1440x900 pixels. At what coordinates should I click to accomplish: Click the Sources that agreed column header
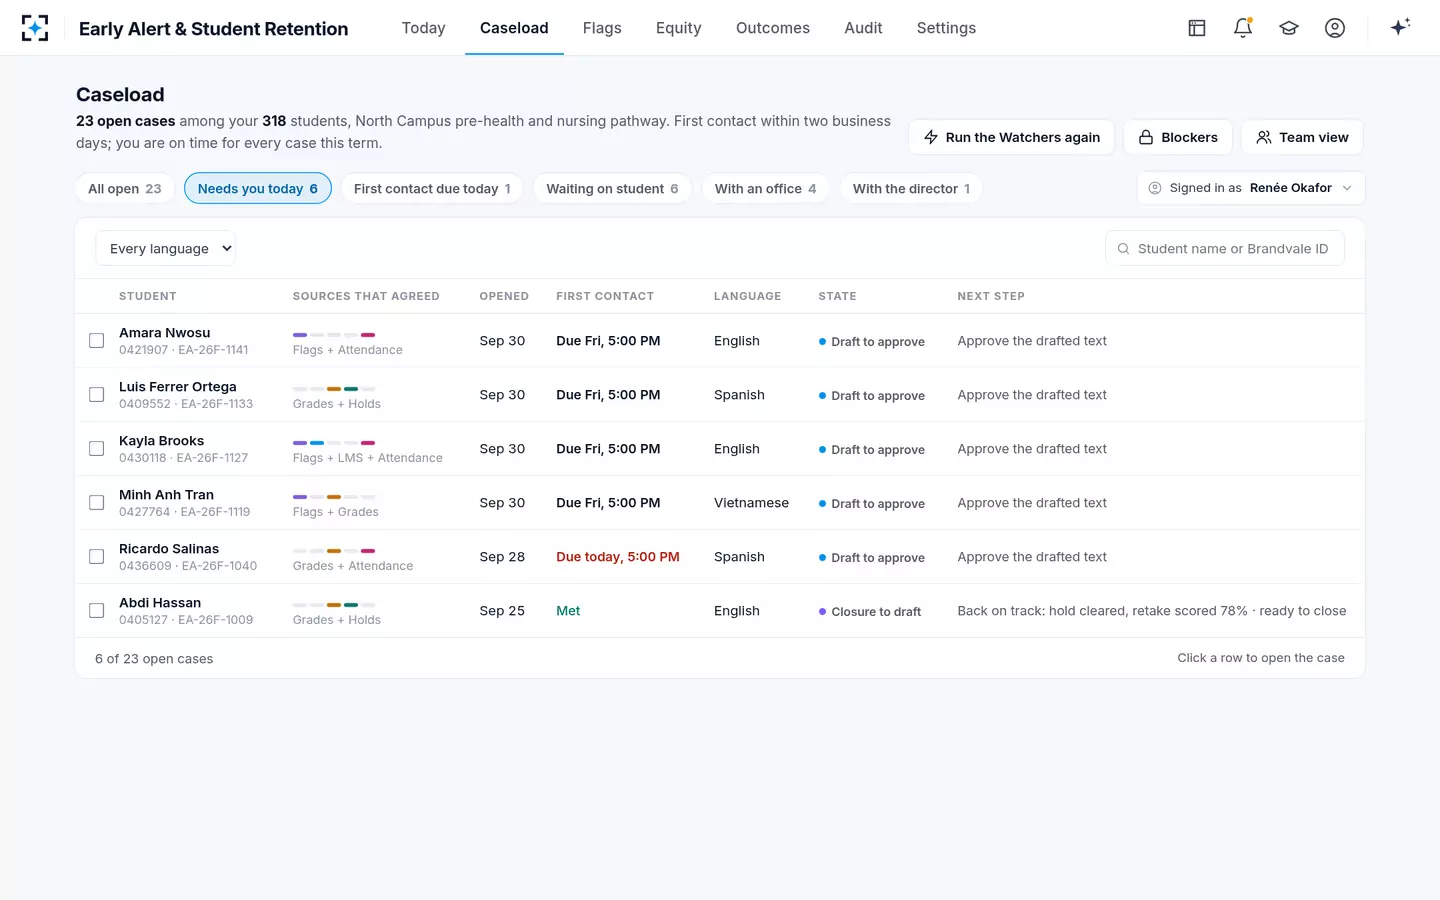pyautogui.click(x=366, y=296)
